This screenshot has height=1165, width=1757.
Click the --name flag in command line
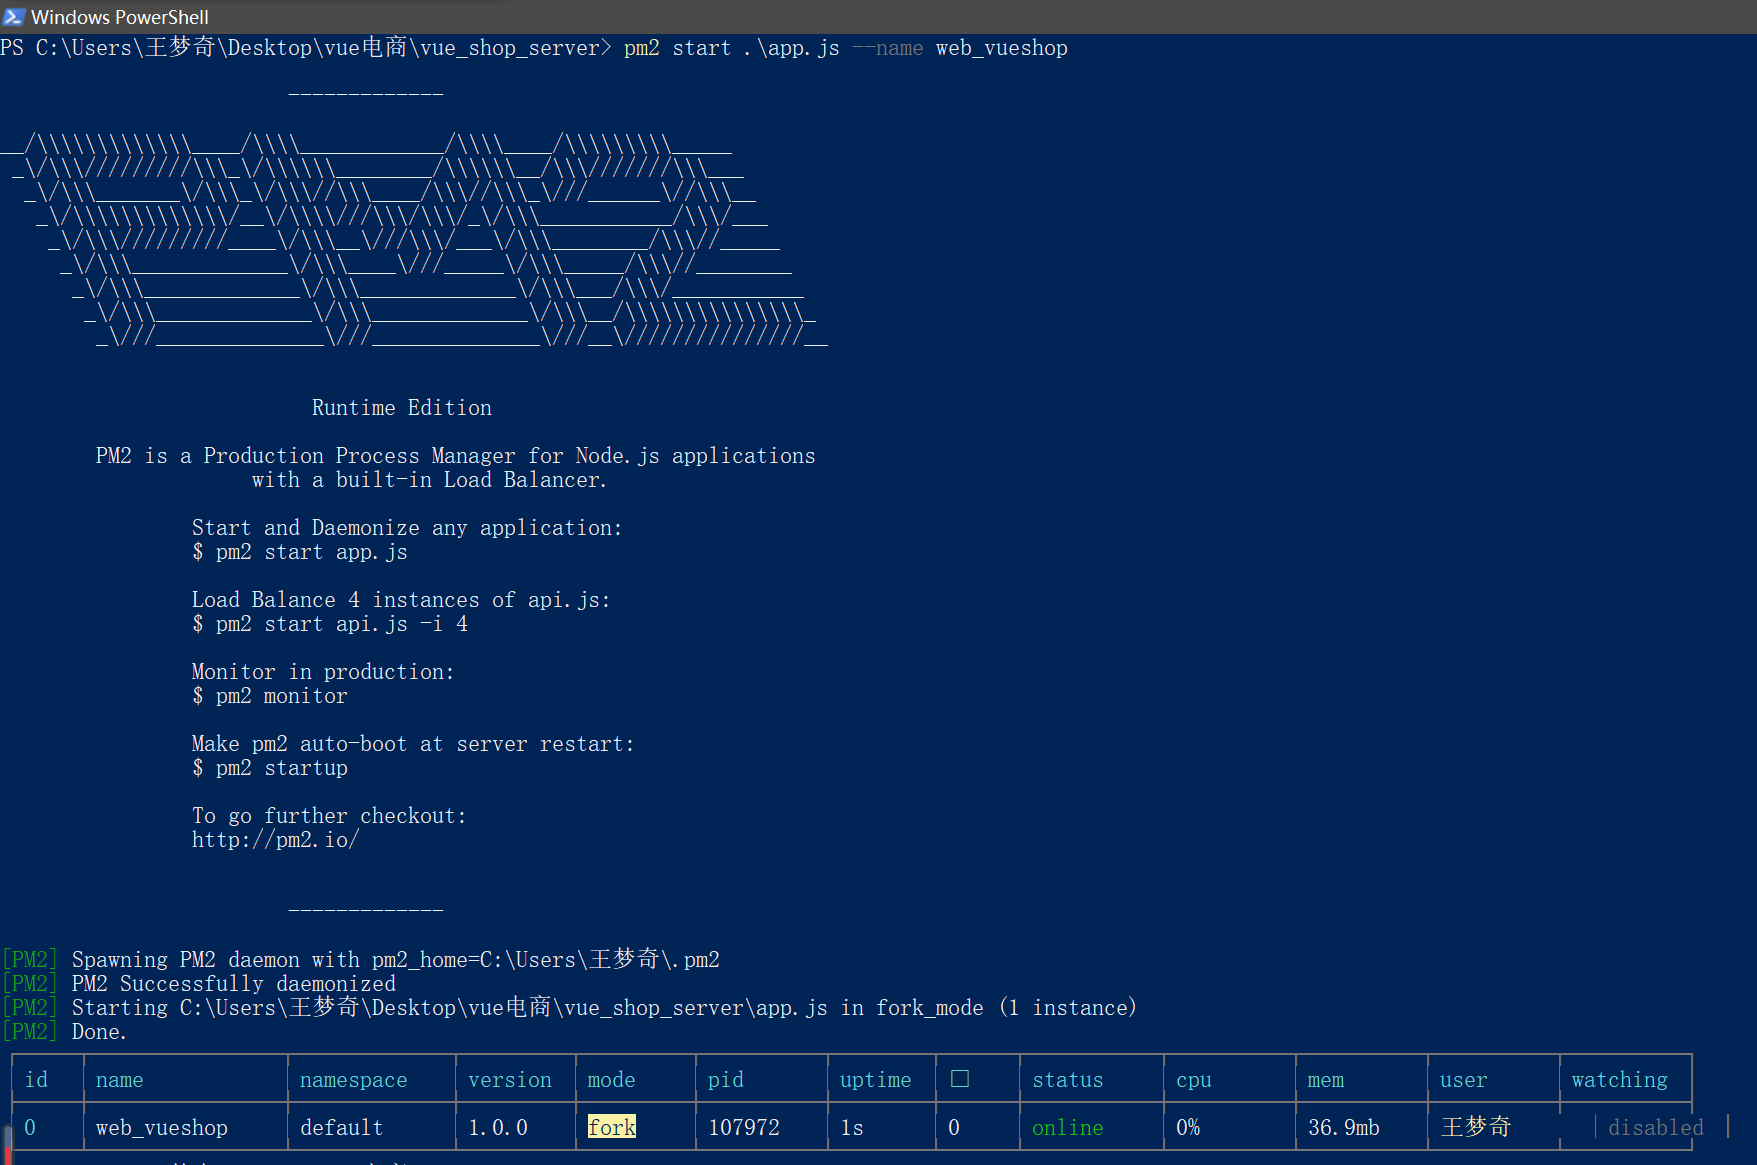coord(887,48)
